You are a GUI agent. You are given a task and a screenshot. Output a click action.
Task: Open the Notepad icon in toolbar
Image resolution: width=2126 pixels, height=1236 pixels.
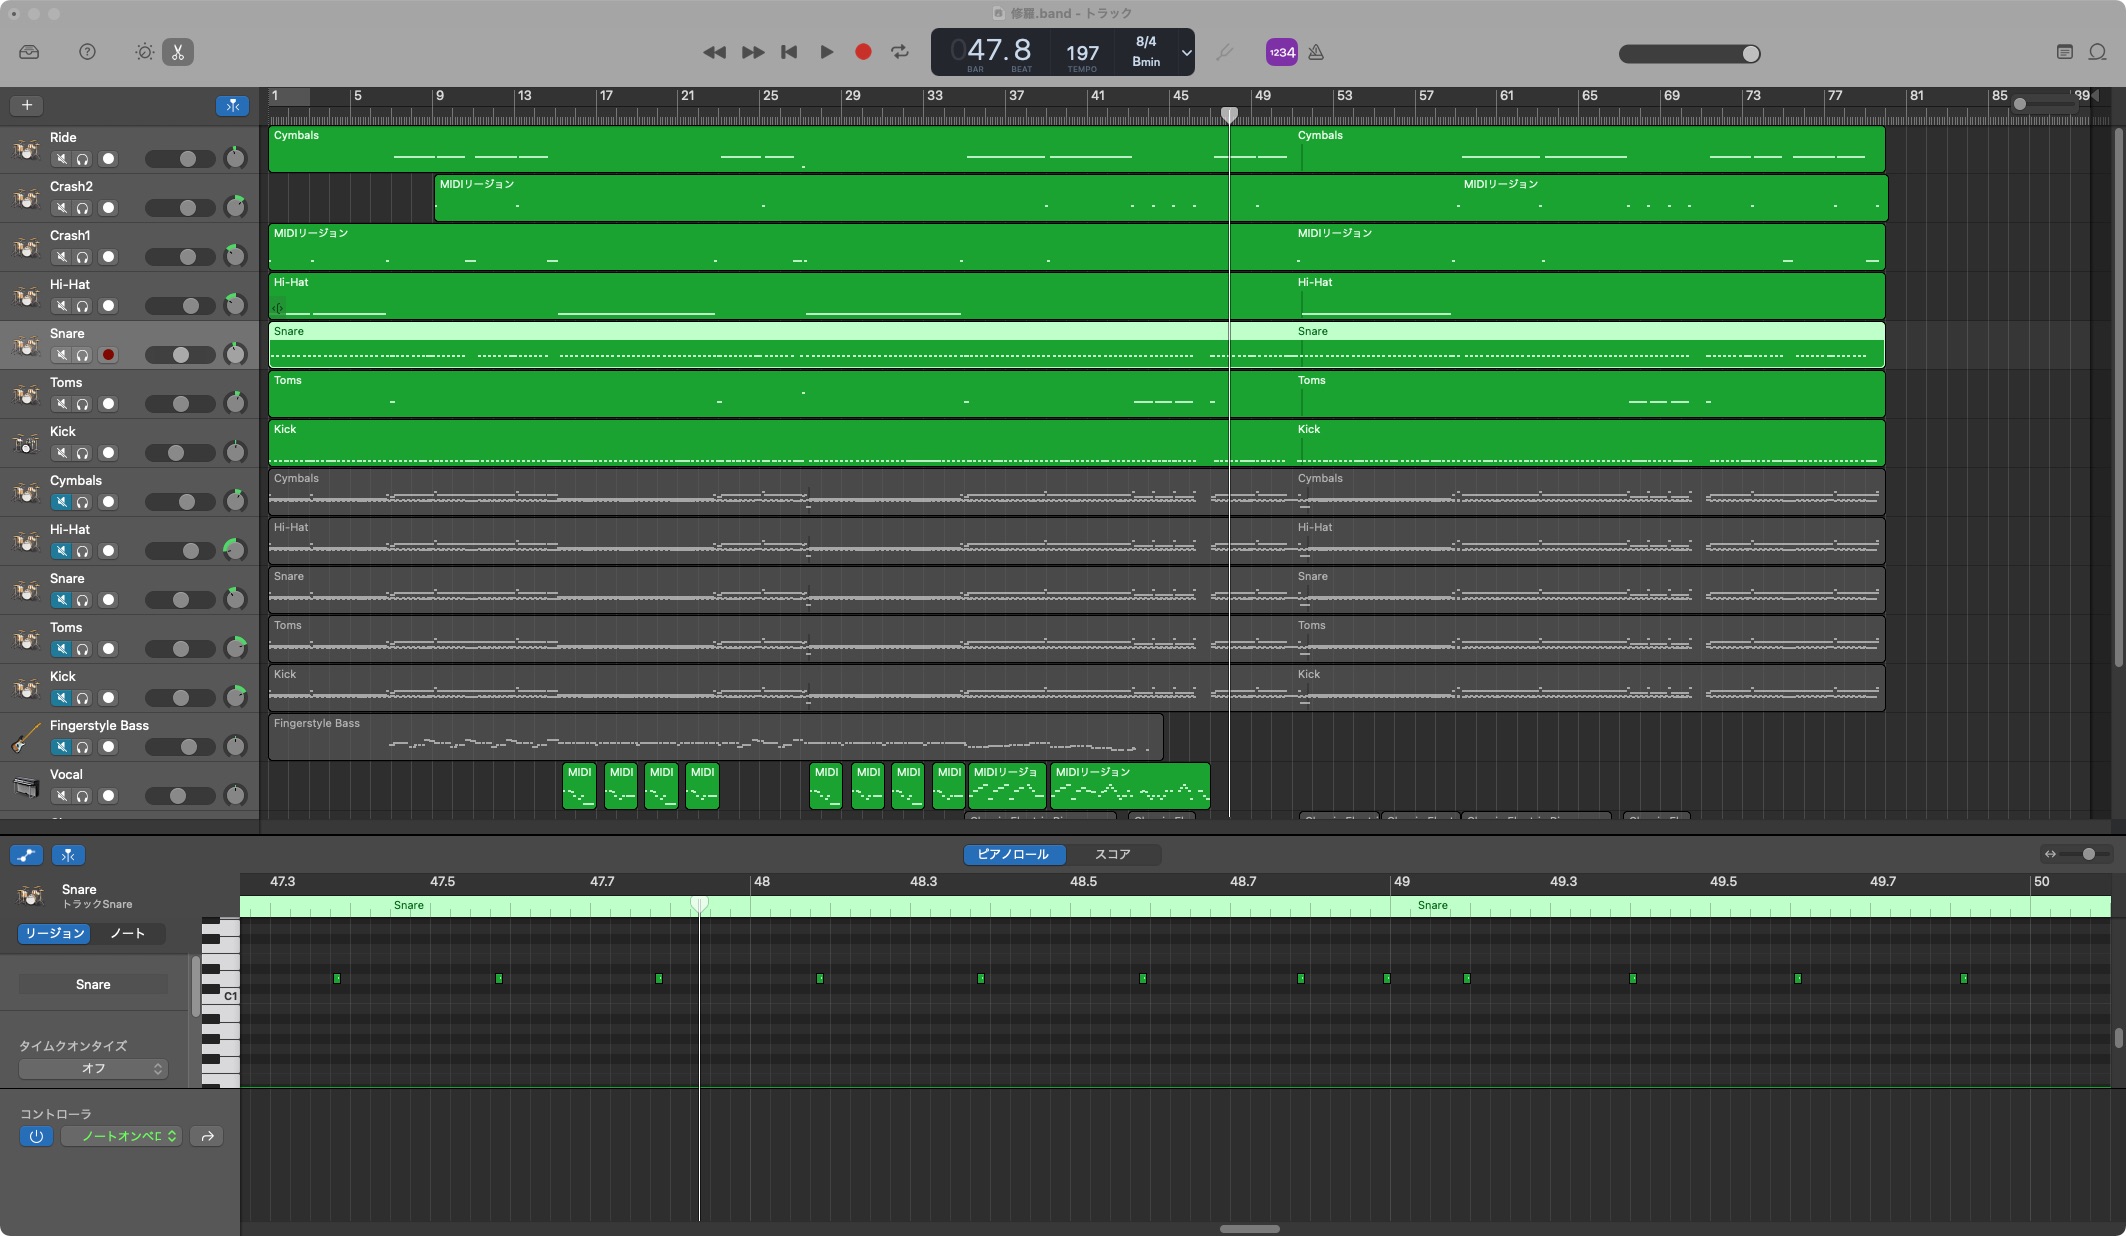pyautogui.click(x=2064, y=52)
